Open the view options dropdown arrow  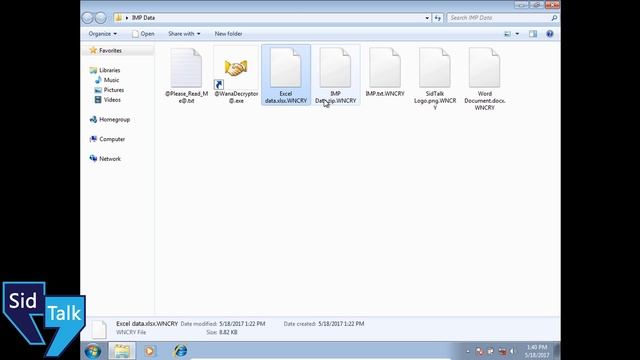coord(517,34)
